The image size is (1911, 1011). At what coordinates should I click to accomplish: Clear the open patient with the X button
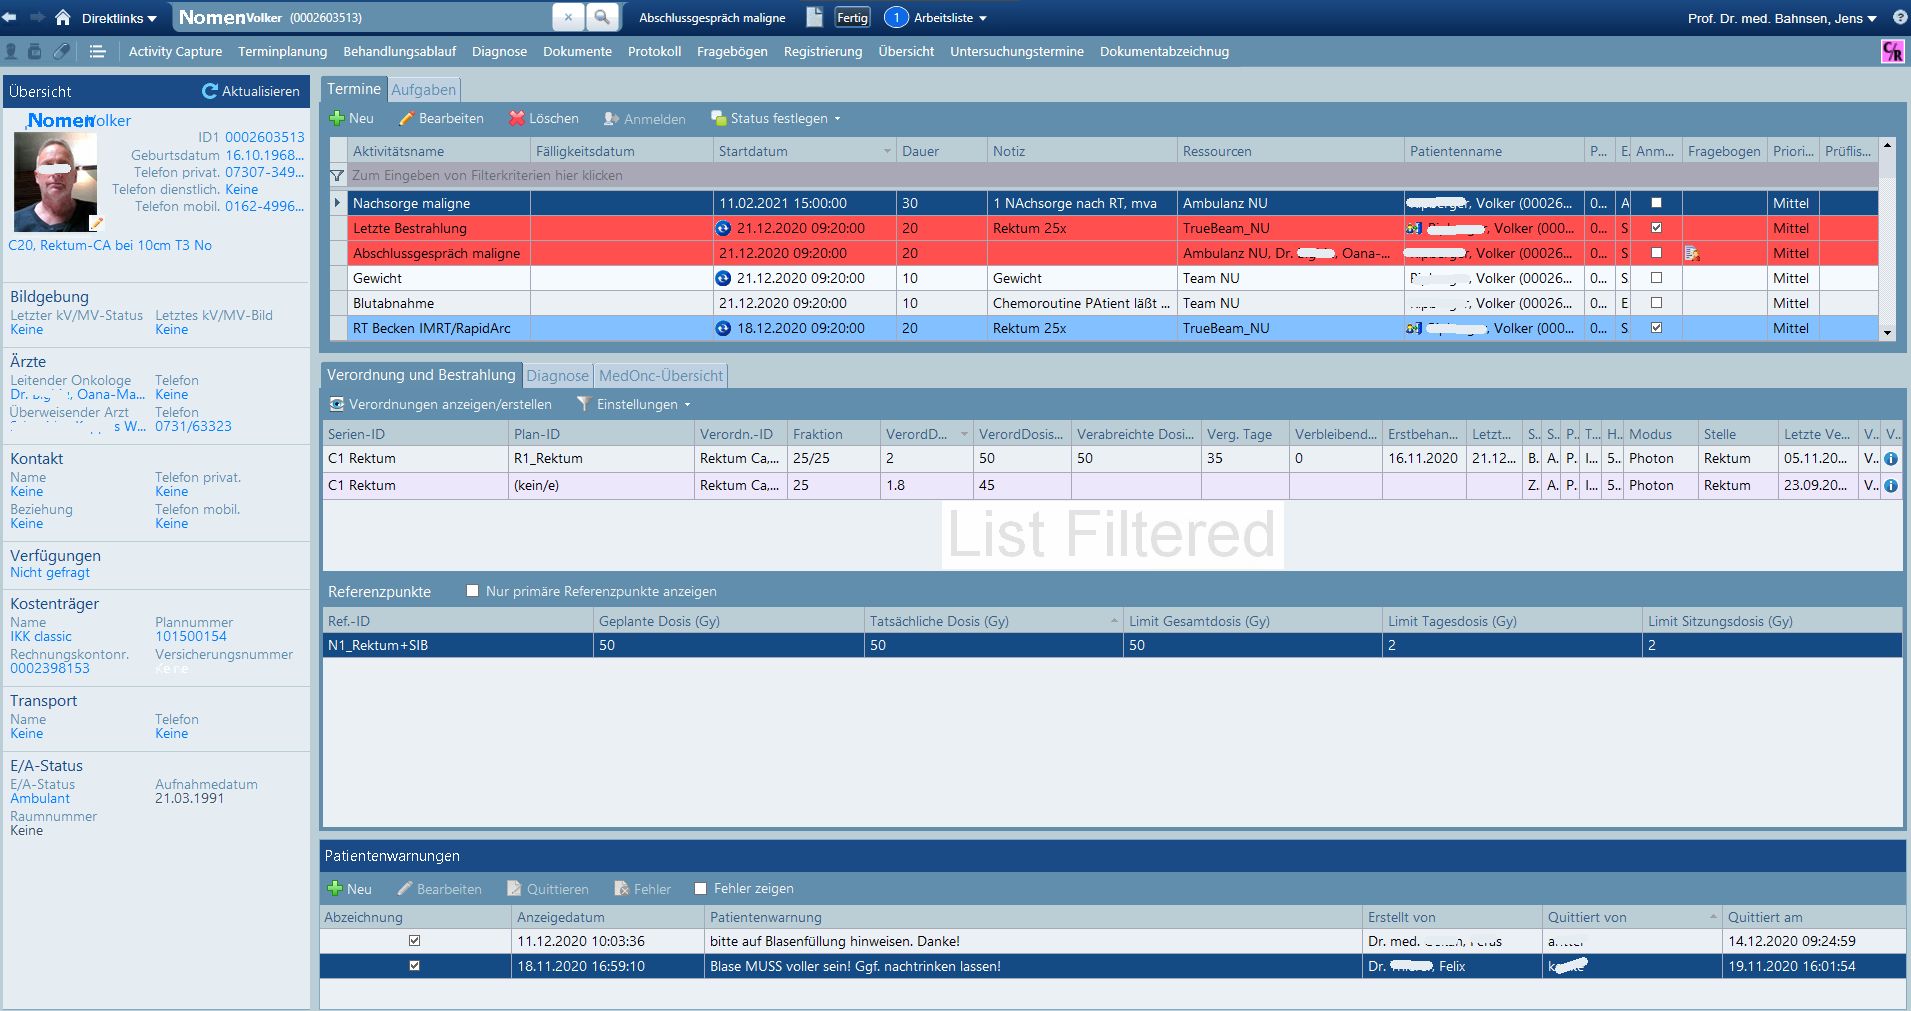click(567, 17)
